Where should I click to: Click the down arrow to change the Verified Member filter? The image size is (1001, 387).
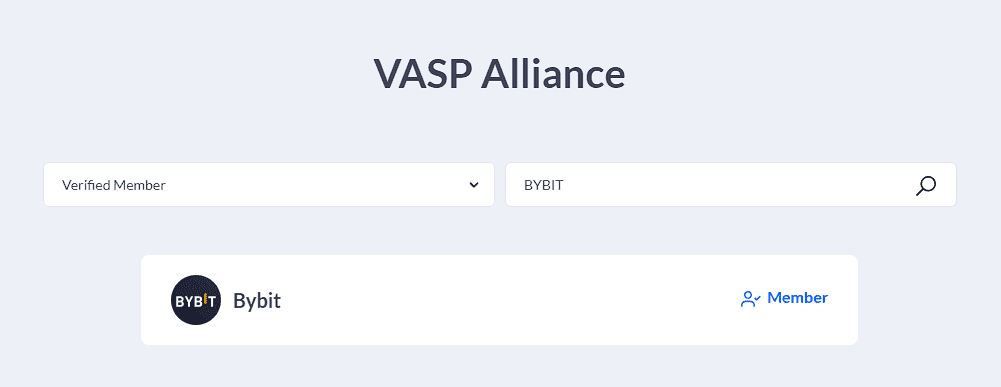474,185
